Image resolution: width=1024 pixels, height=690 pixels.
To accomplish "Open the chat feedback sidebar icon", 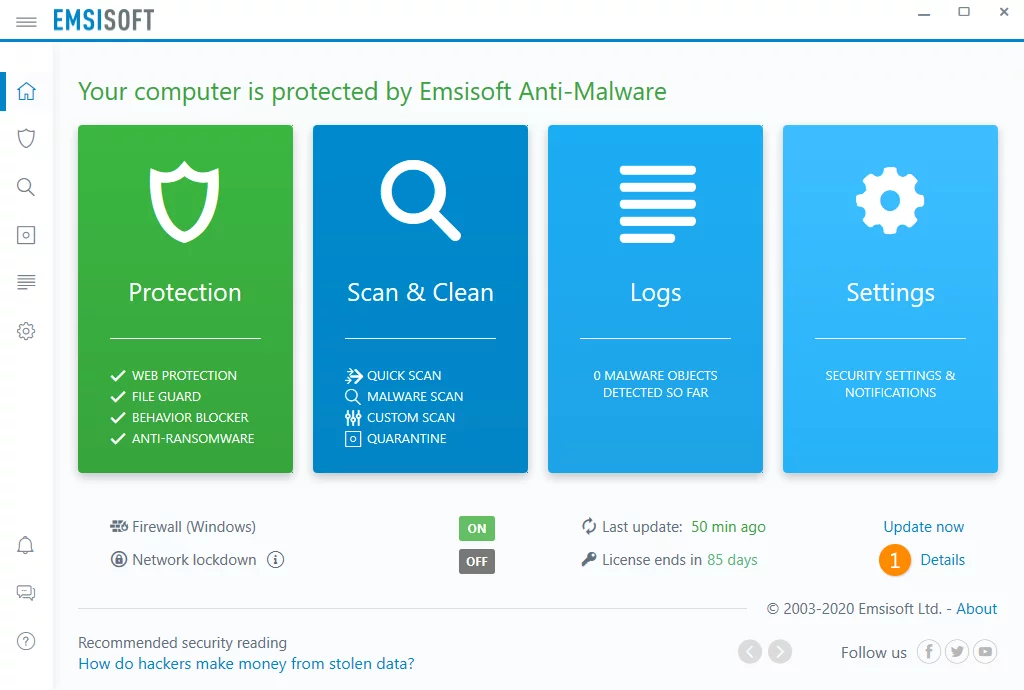I will [x=25, y=593].
